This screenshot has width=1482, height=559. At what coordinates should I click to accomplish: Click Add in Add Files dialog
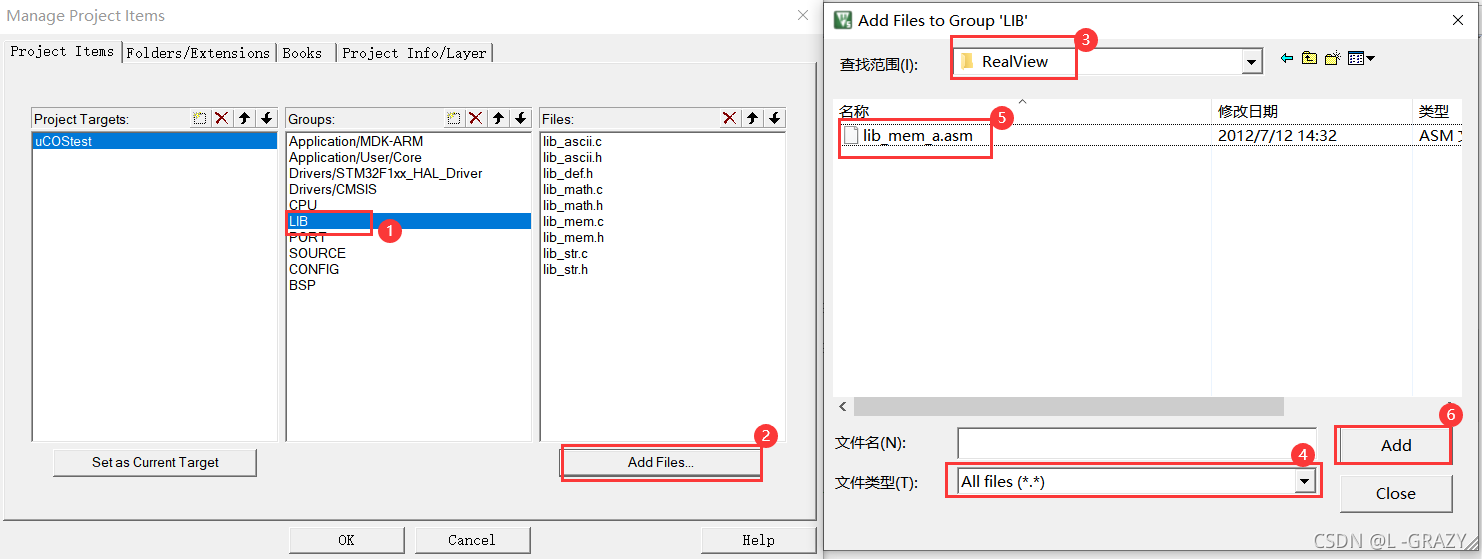(1396, 445)
